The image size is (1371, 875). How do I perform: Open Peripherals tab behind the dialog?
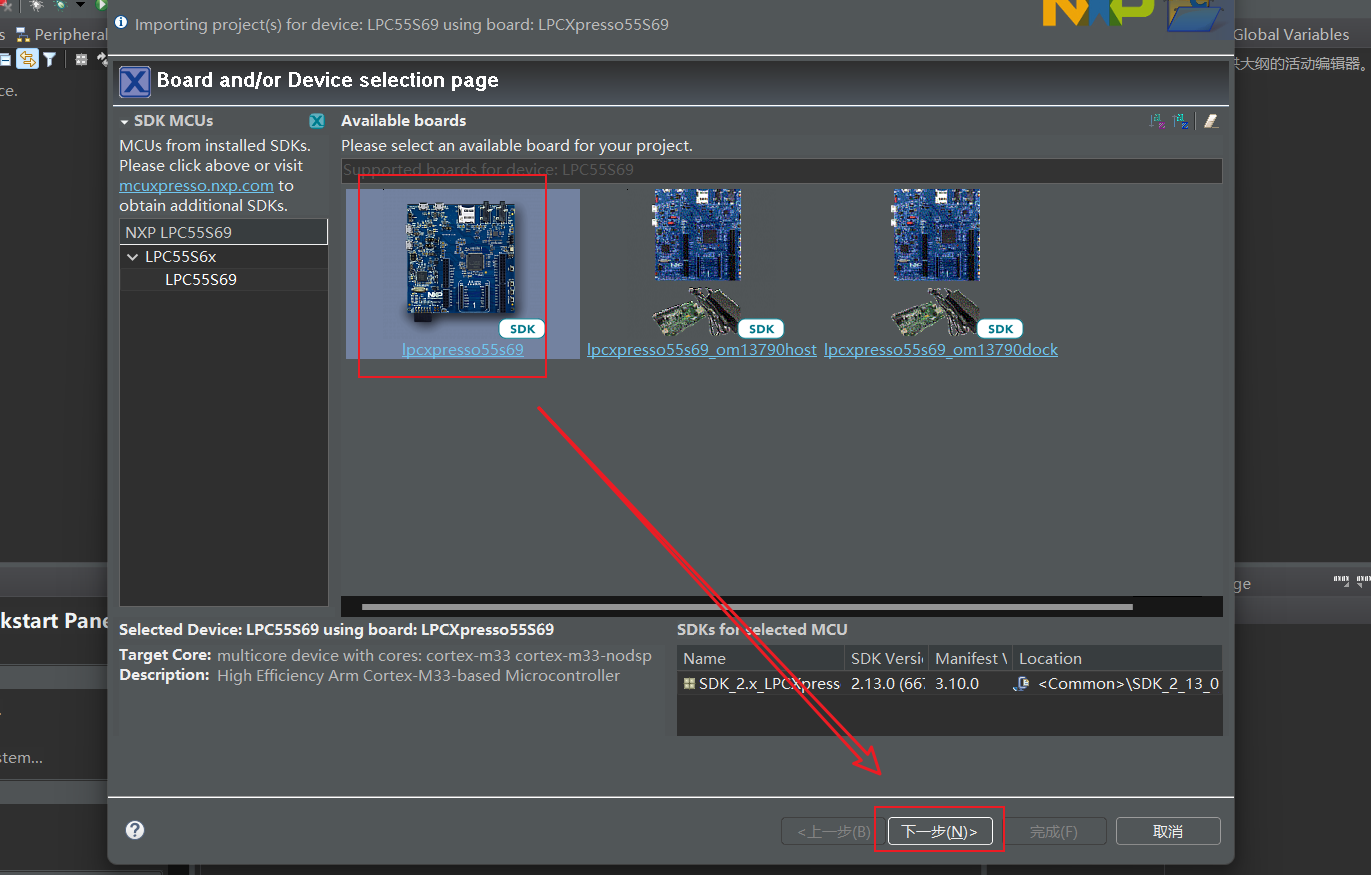[x=61, y=34]
